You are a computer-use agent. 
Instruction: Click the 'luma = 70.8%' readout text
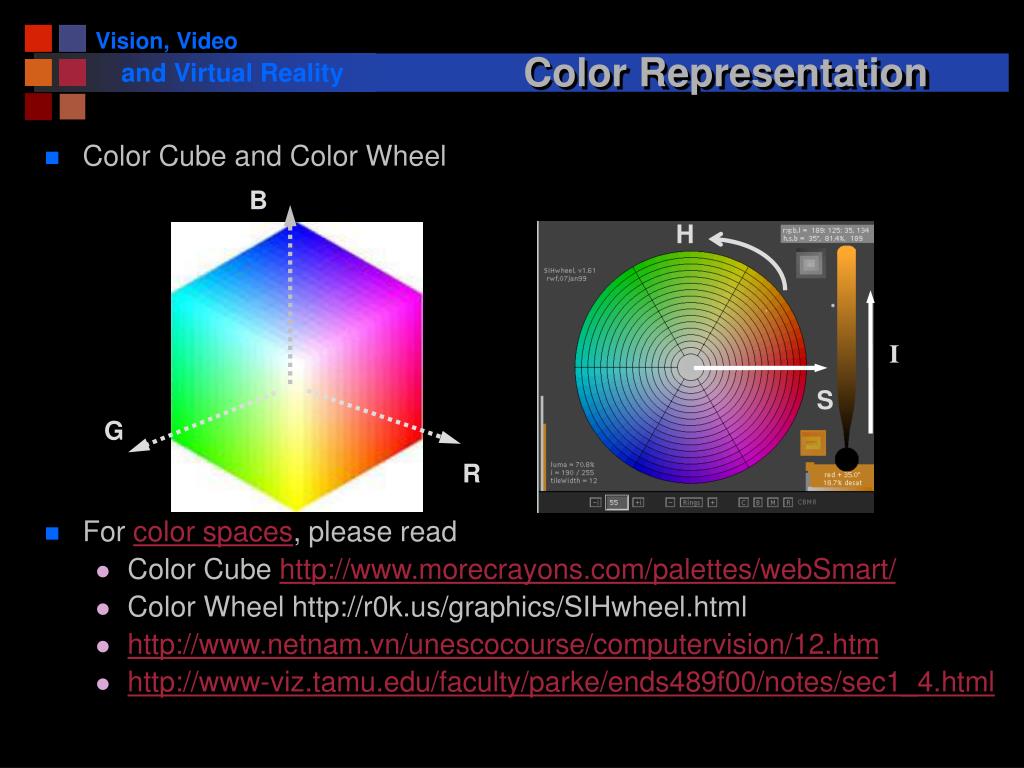(x=572, y=465)
